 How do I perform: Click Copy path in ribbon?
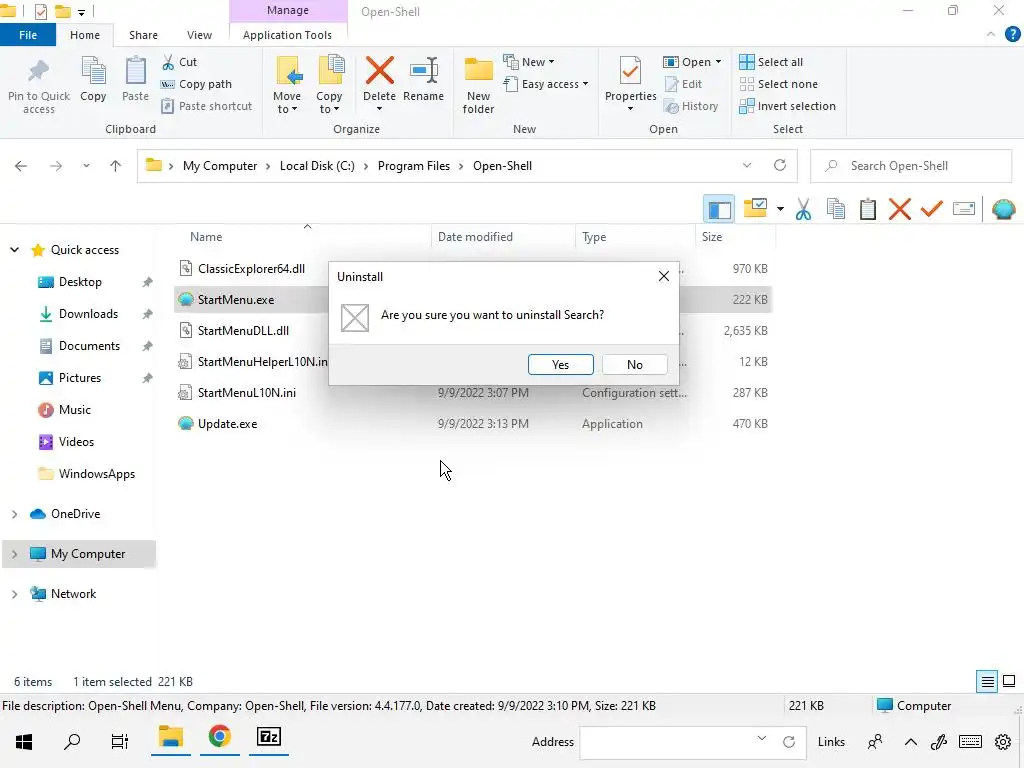tap(196, 84)
